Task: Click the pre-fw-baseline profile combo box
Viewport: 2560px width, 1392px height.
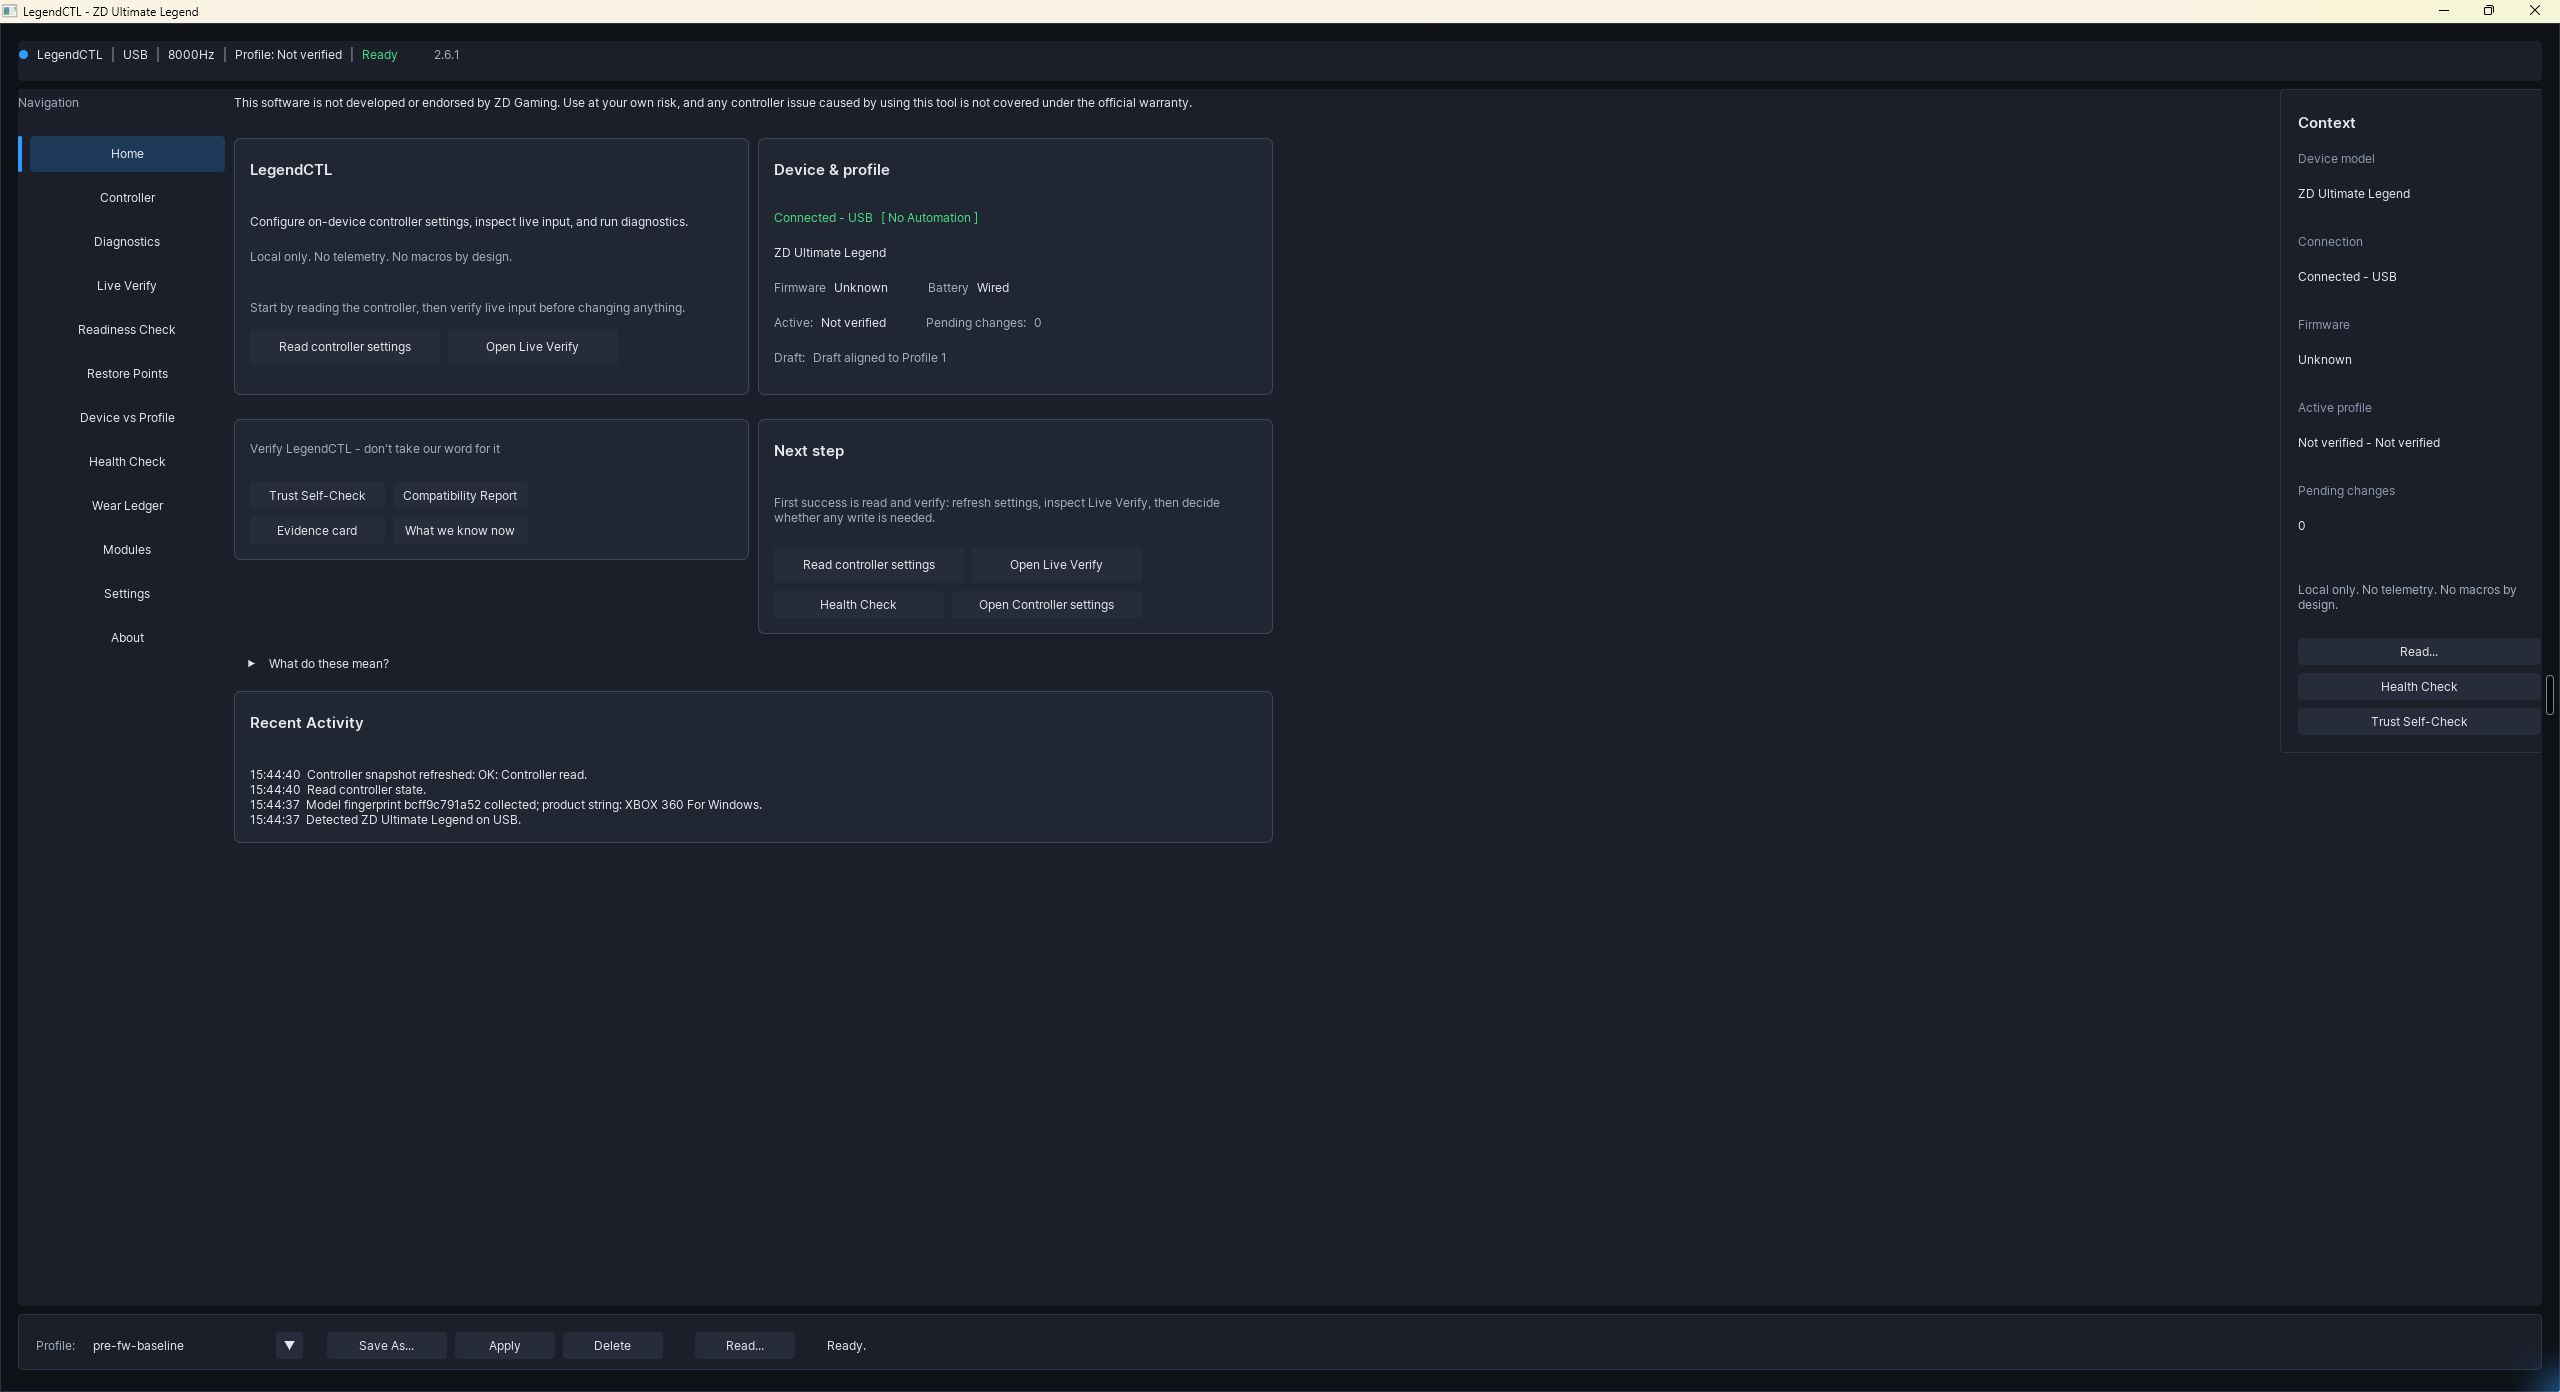Action: pyautogui.click(x=196, y=1346)
